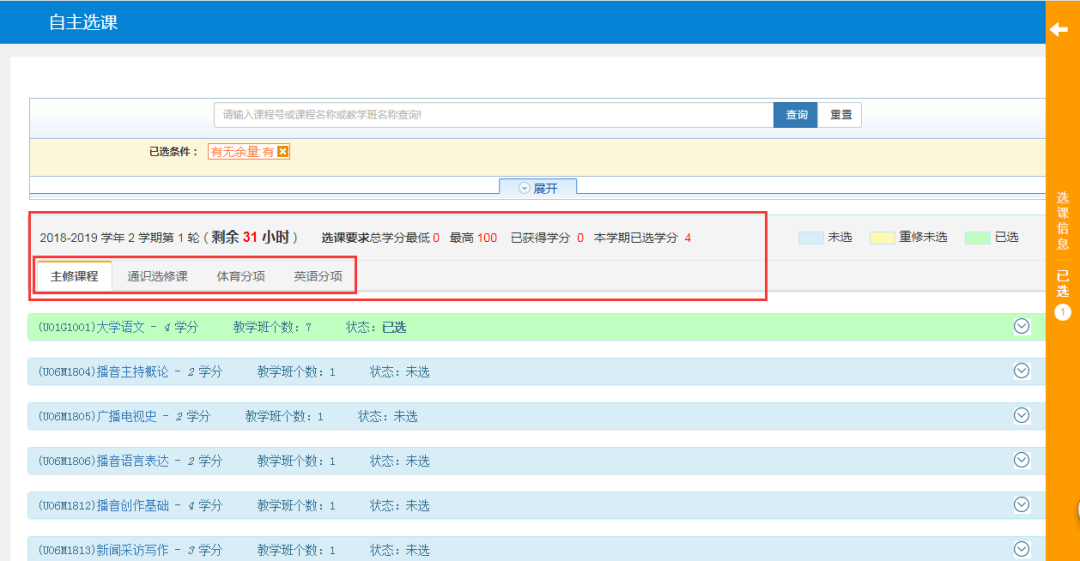This screenshot has width=1080, height=561.
Task: Switch to the 主修课程 tab
Action: pos(74,276)
